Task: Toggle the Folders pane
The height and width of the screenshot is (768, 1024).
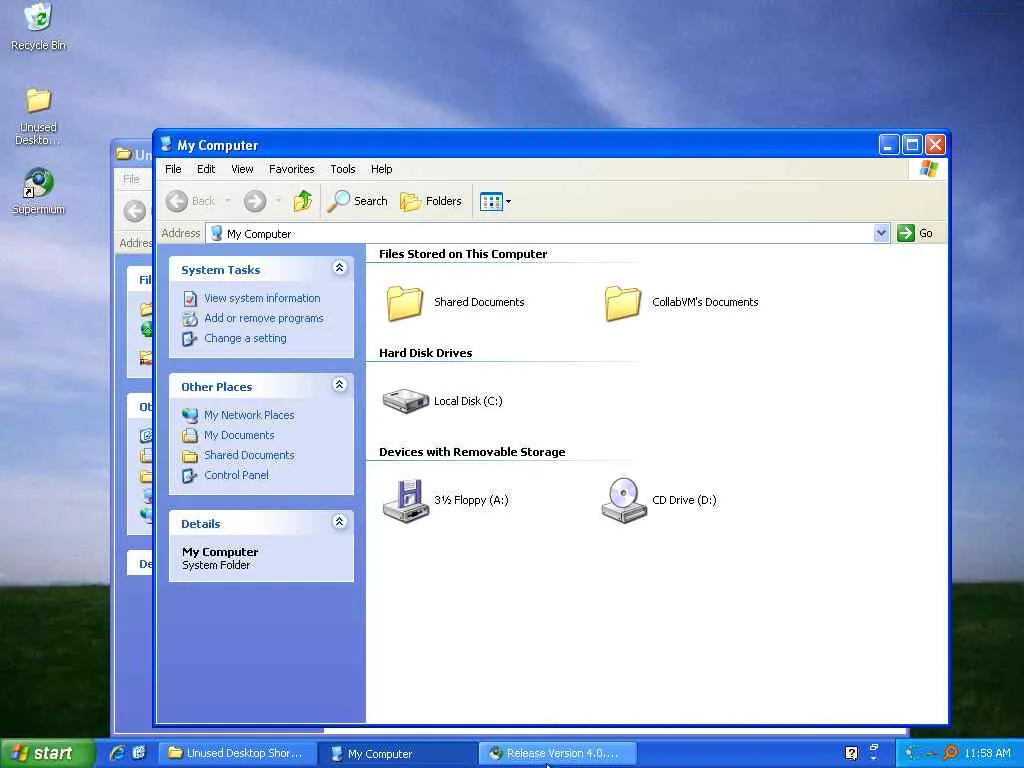Action: (x=431, y=201)
